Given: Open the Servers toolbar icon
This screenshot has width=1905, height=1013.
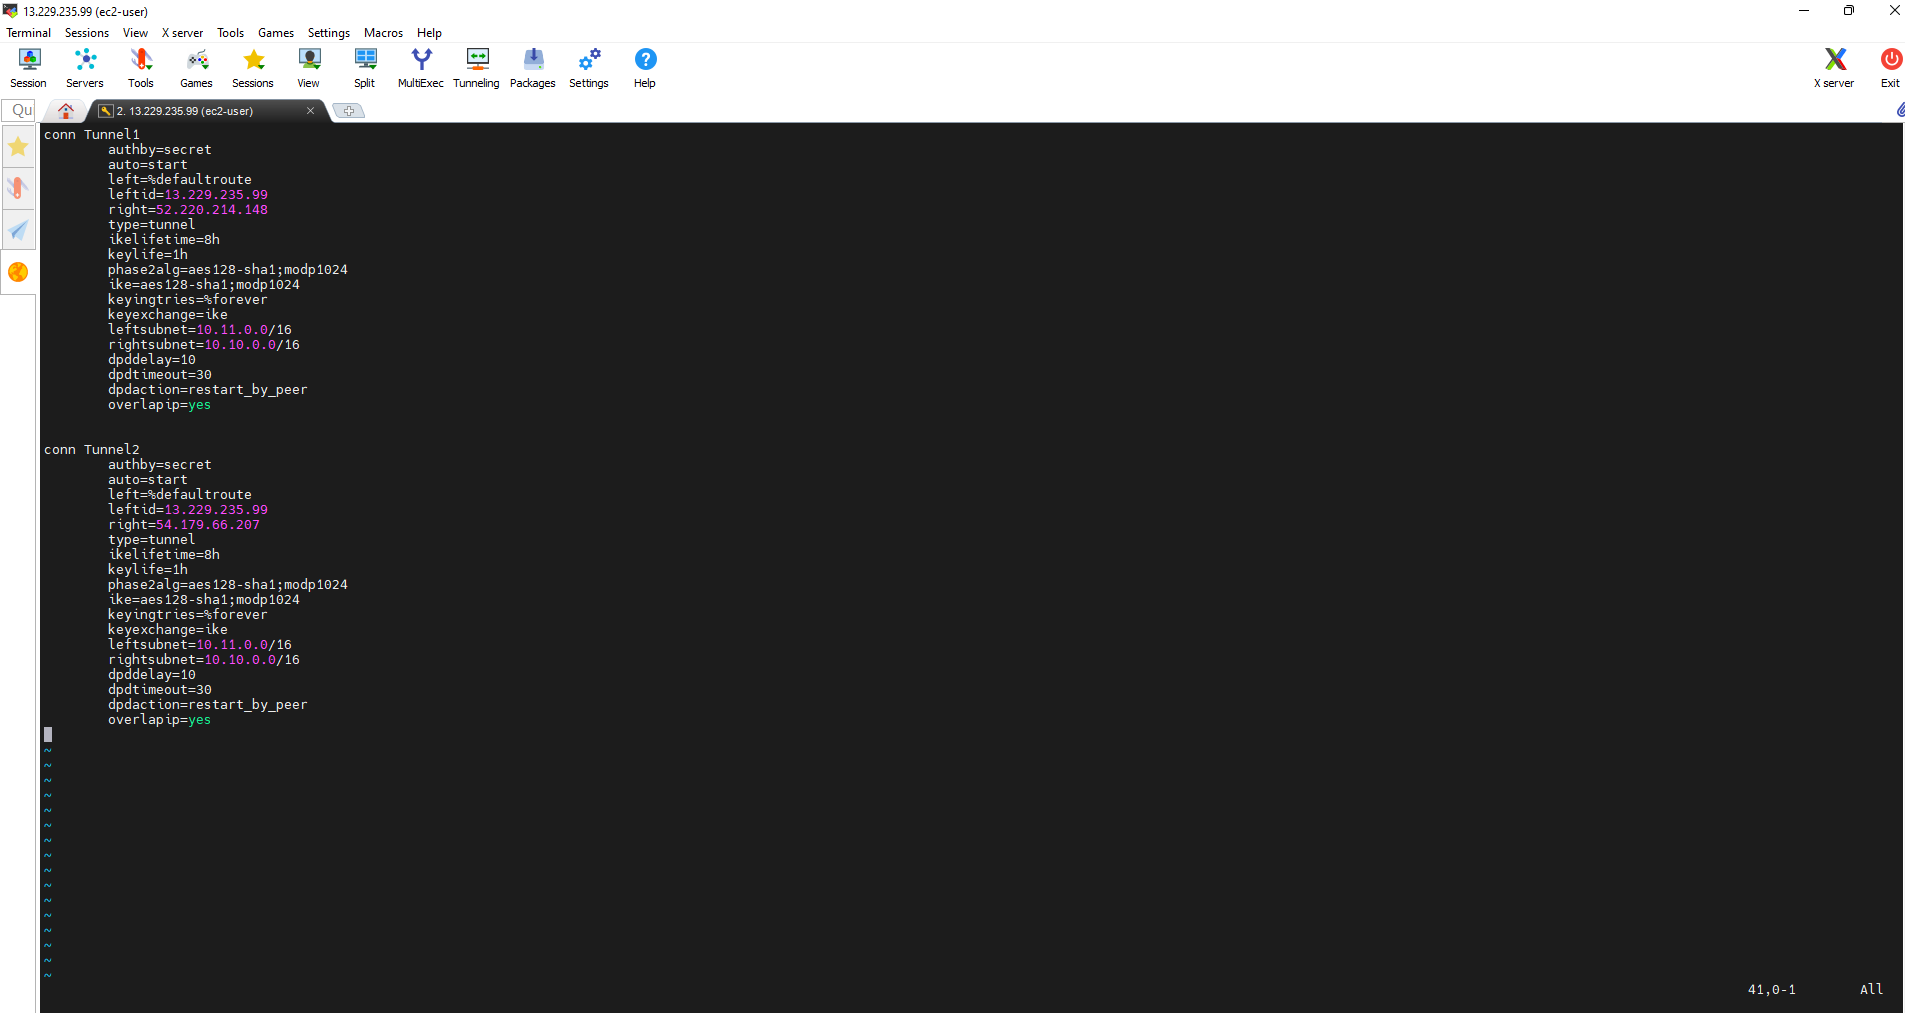Looking at the screenshot, I should point(85,68).
